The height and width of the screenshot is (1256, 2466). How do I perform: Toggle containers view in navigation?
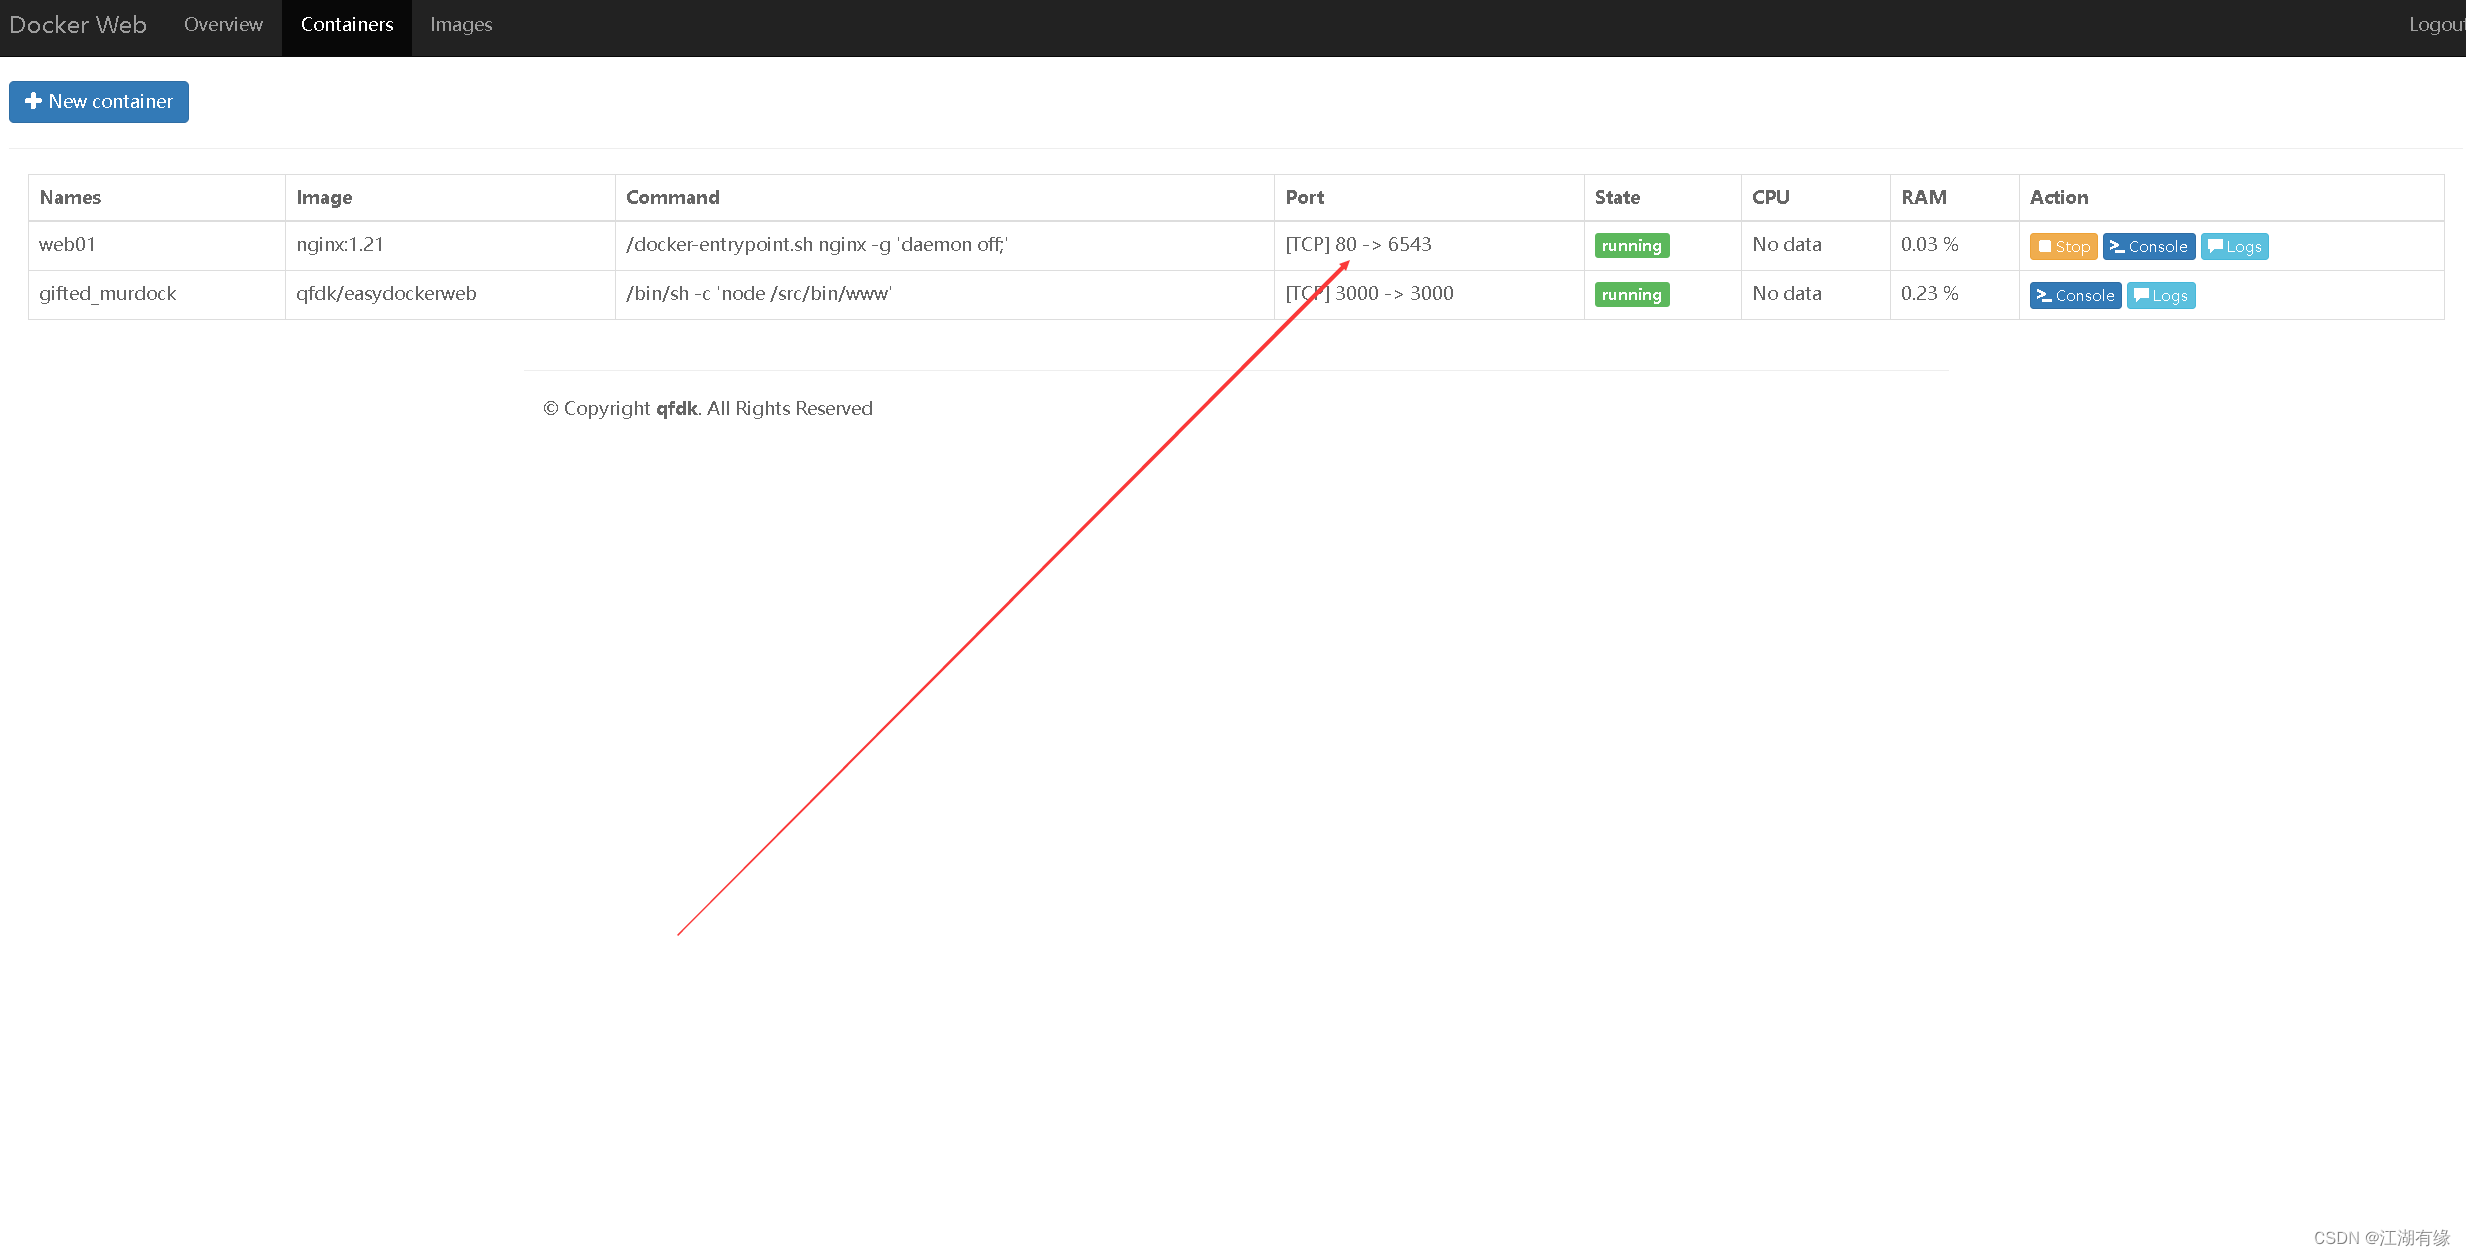[x=346, y=24]
